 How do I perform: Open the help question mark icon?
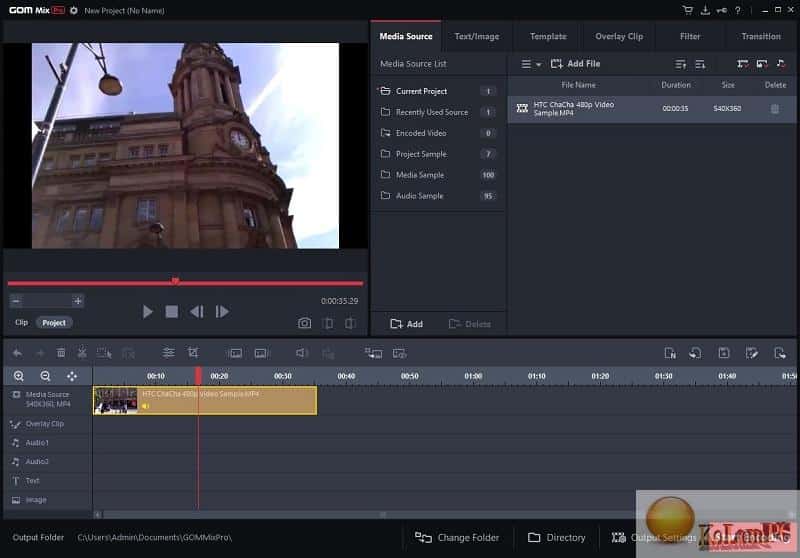point(738,10)
